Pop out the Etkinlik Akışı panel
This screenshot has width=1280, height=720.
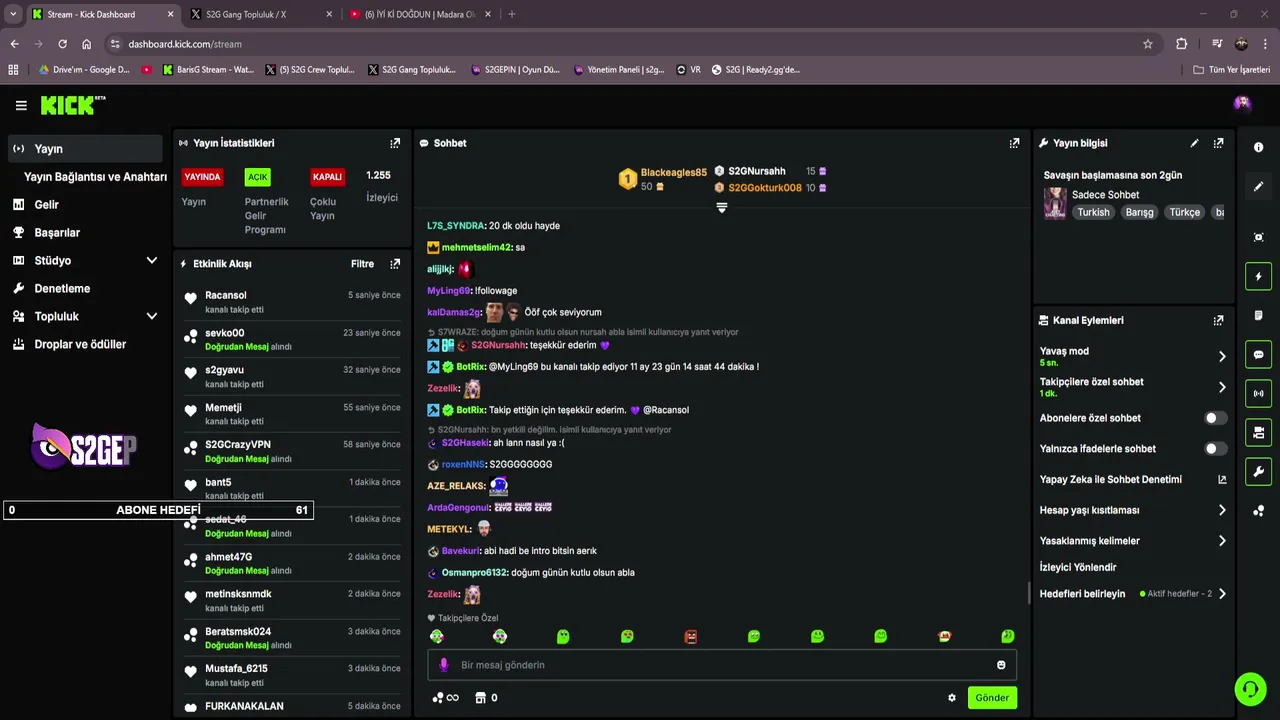pyautogui.click(x=395, y=264)
